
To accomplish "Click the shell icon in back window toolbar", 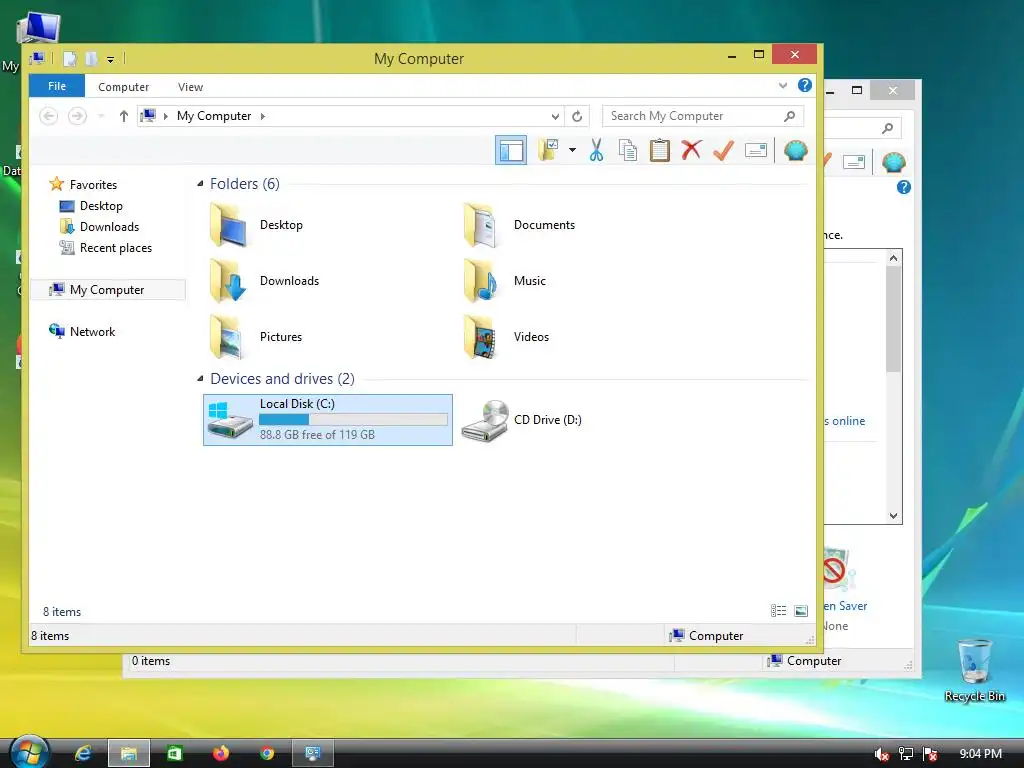I will click(x=893, y=161).
